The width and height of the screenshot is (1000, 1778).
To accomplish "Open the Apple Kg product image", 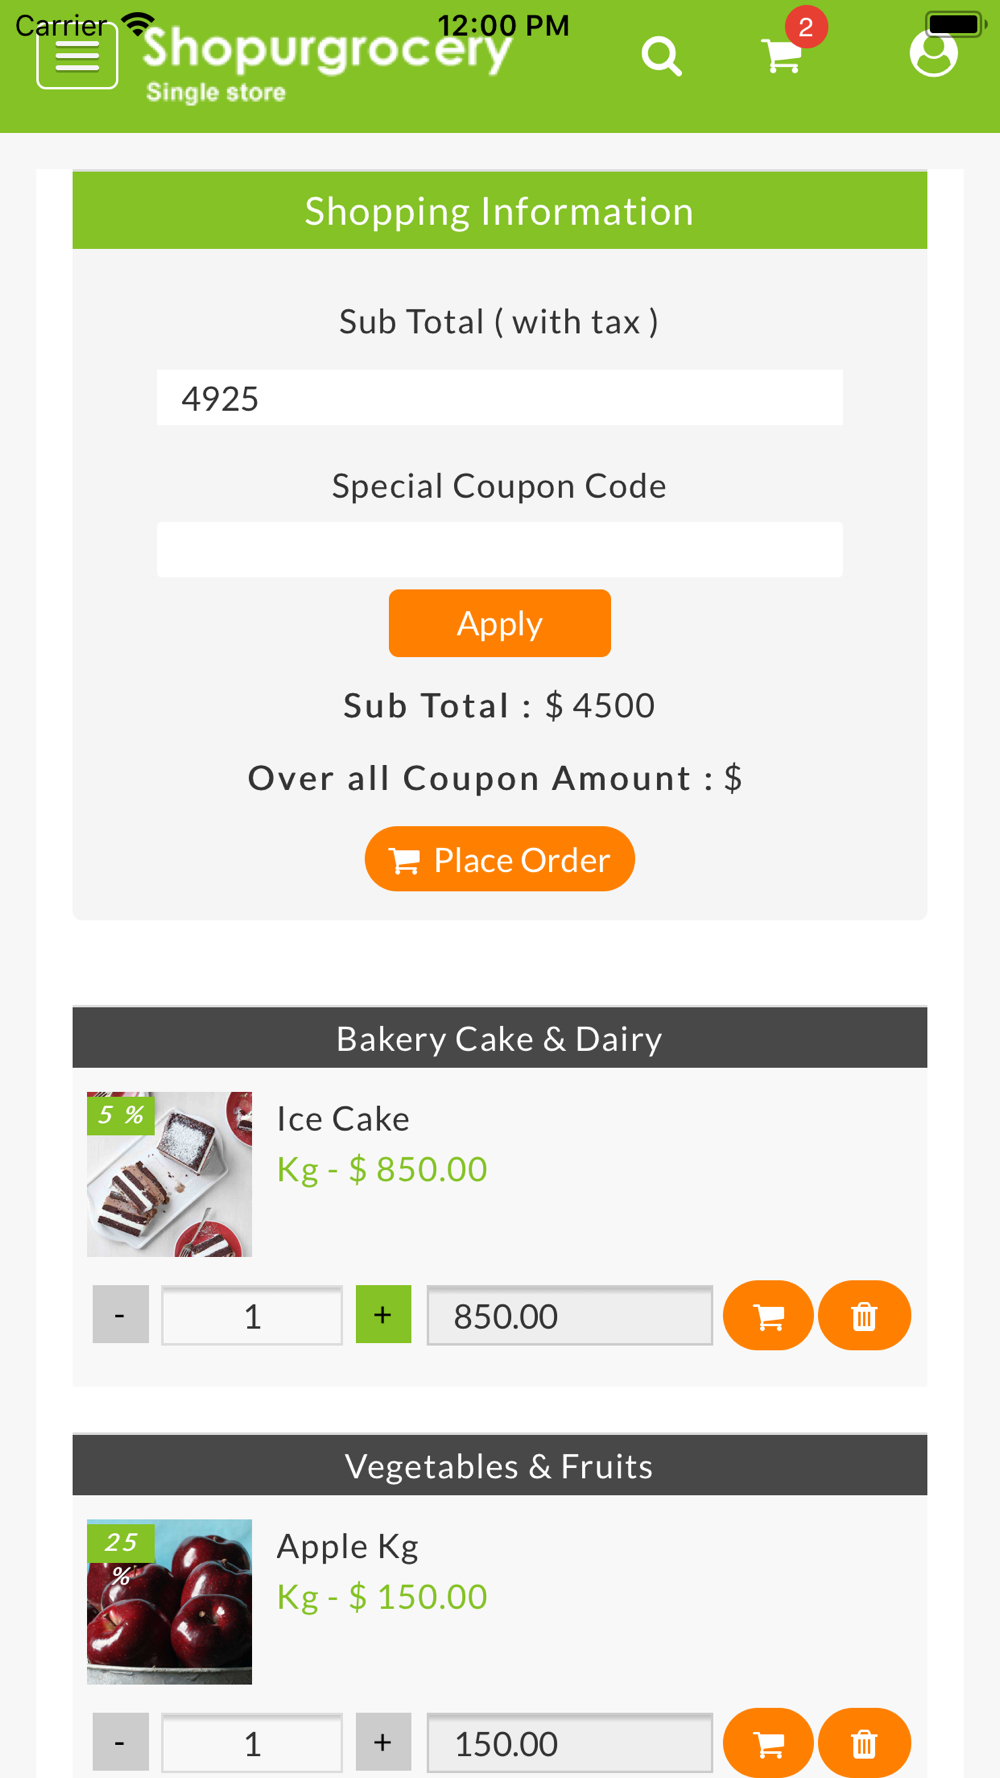I will click(x=169, y=1601).
